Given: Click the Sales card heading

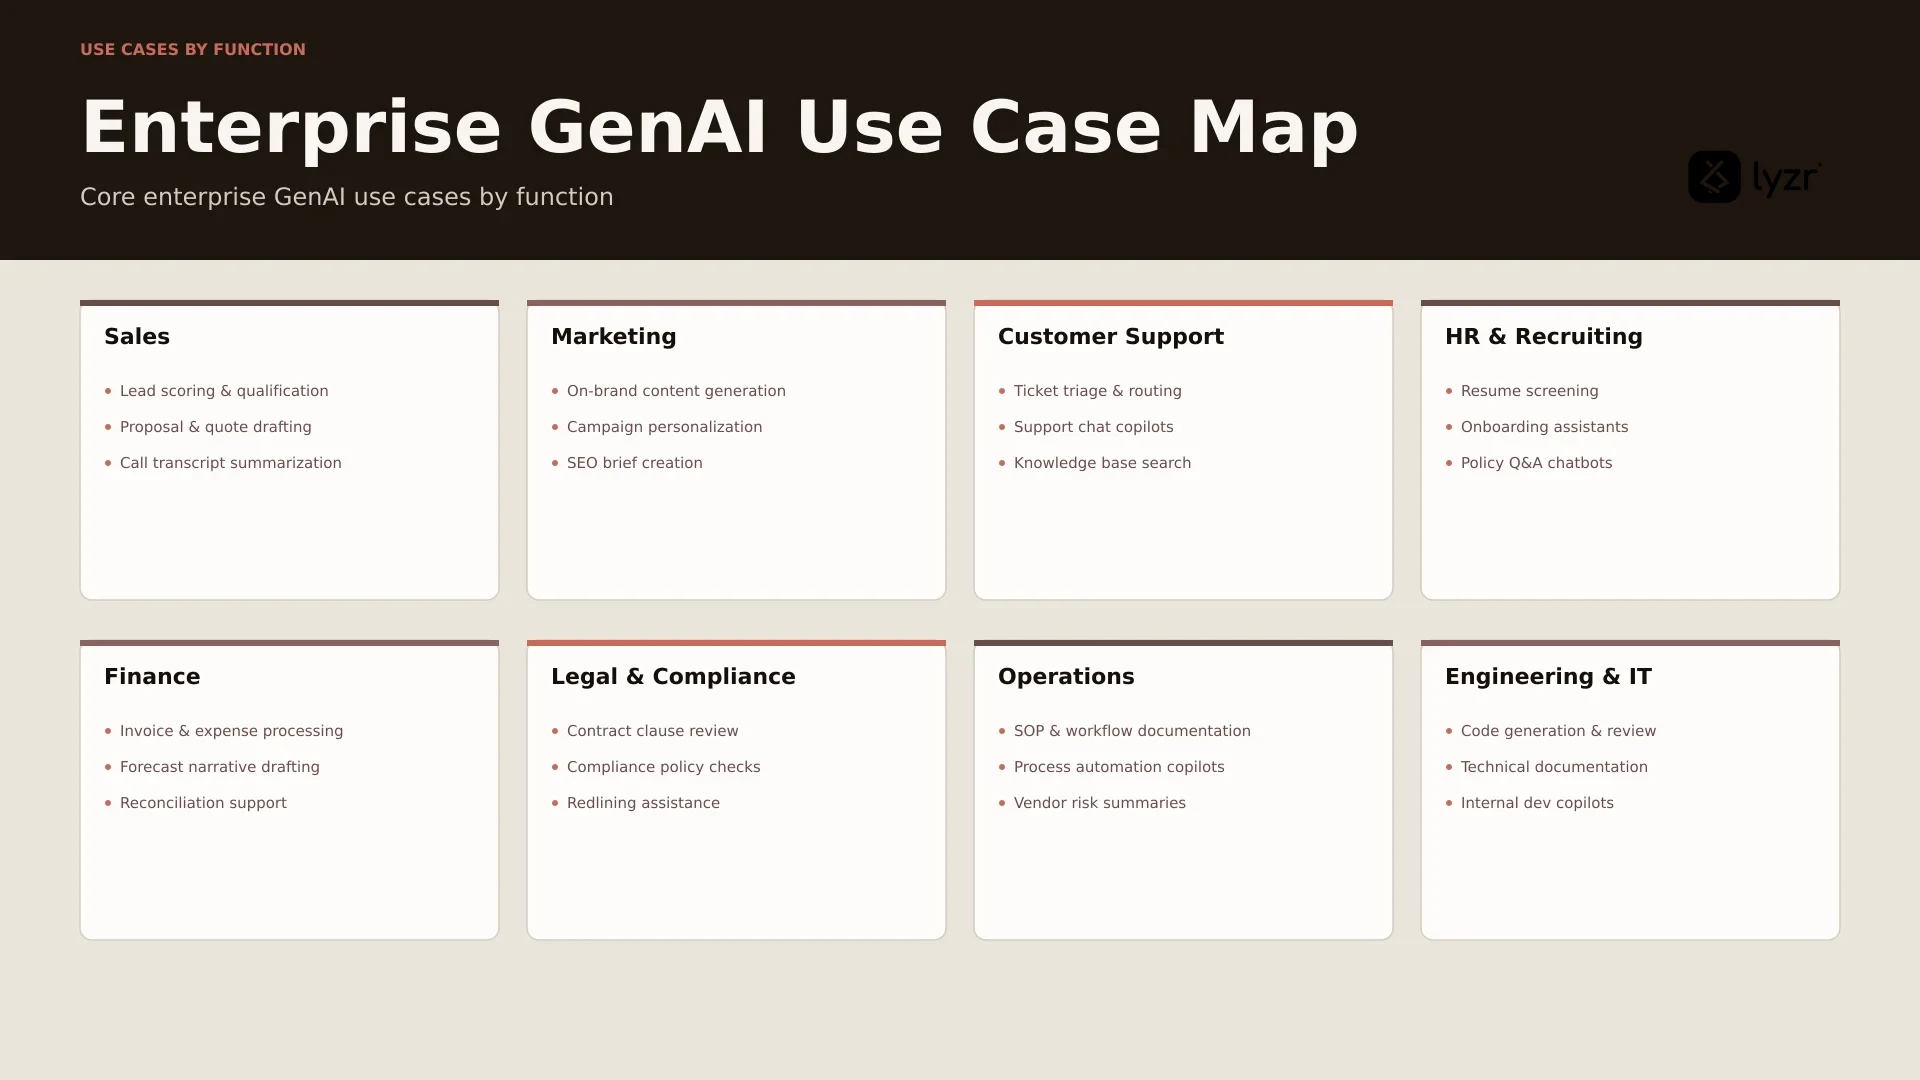Looking at the screenshot, I should pyautogui.click(x=137, y=336).
